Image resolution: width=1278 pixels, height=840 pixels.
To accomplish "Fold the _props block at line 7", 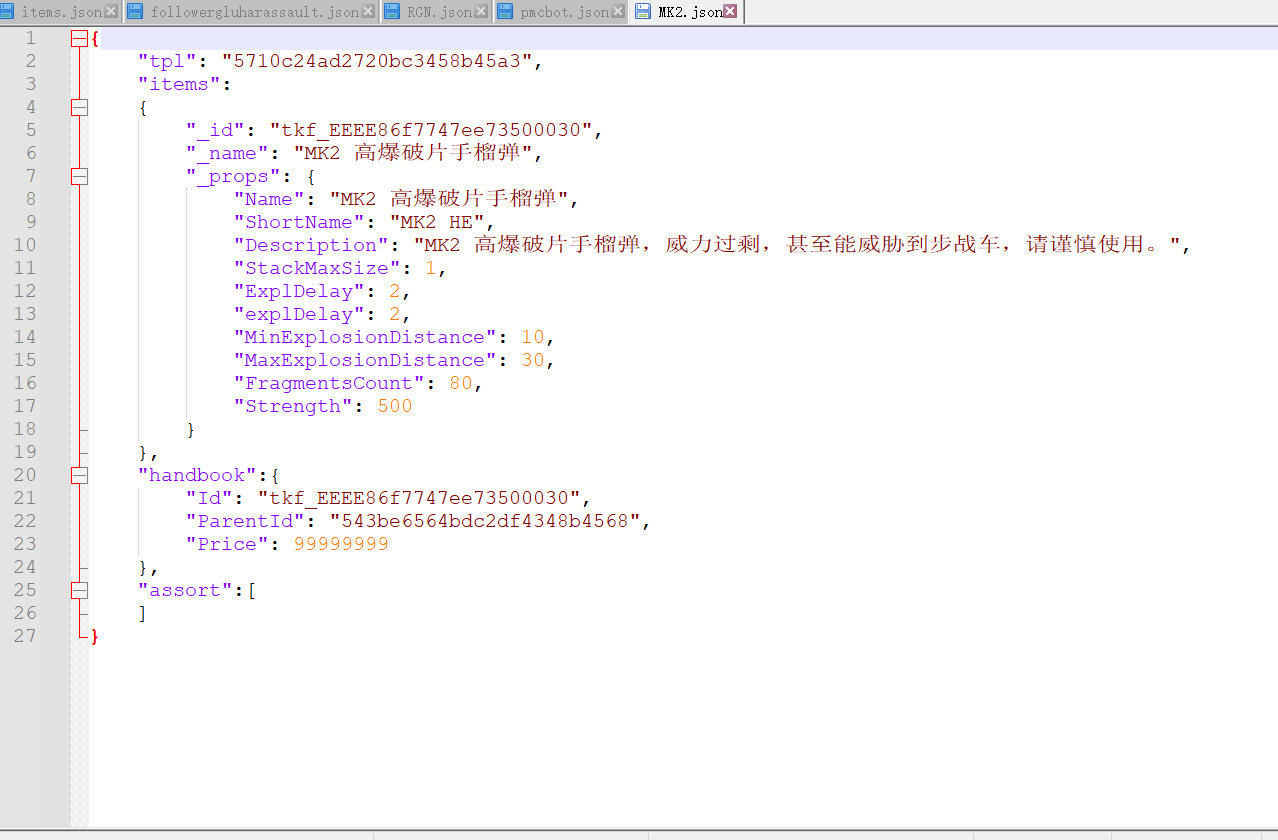I will tap(79, 177).
